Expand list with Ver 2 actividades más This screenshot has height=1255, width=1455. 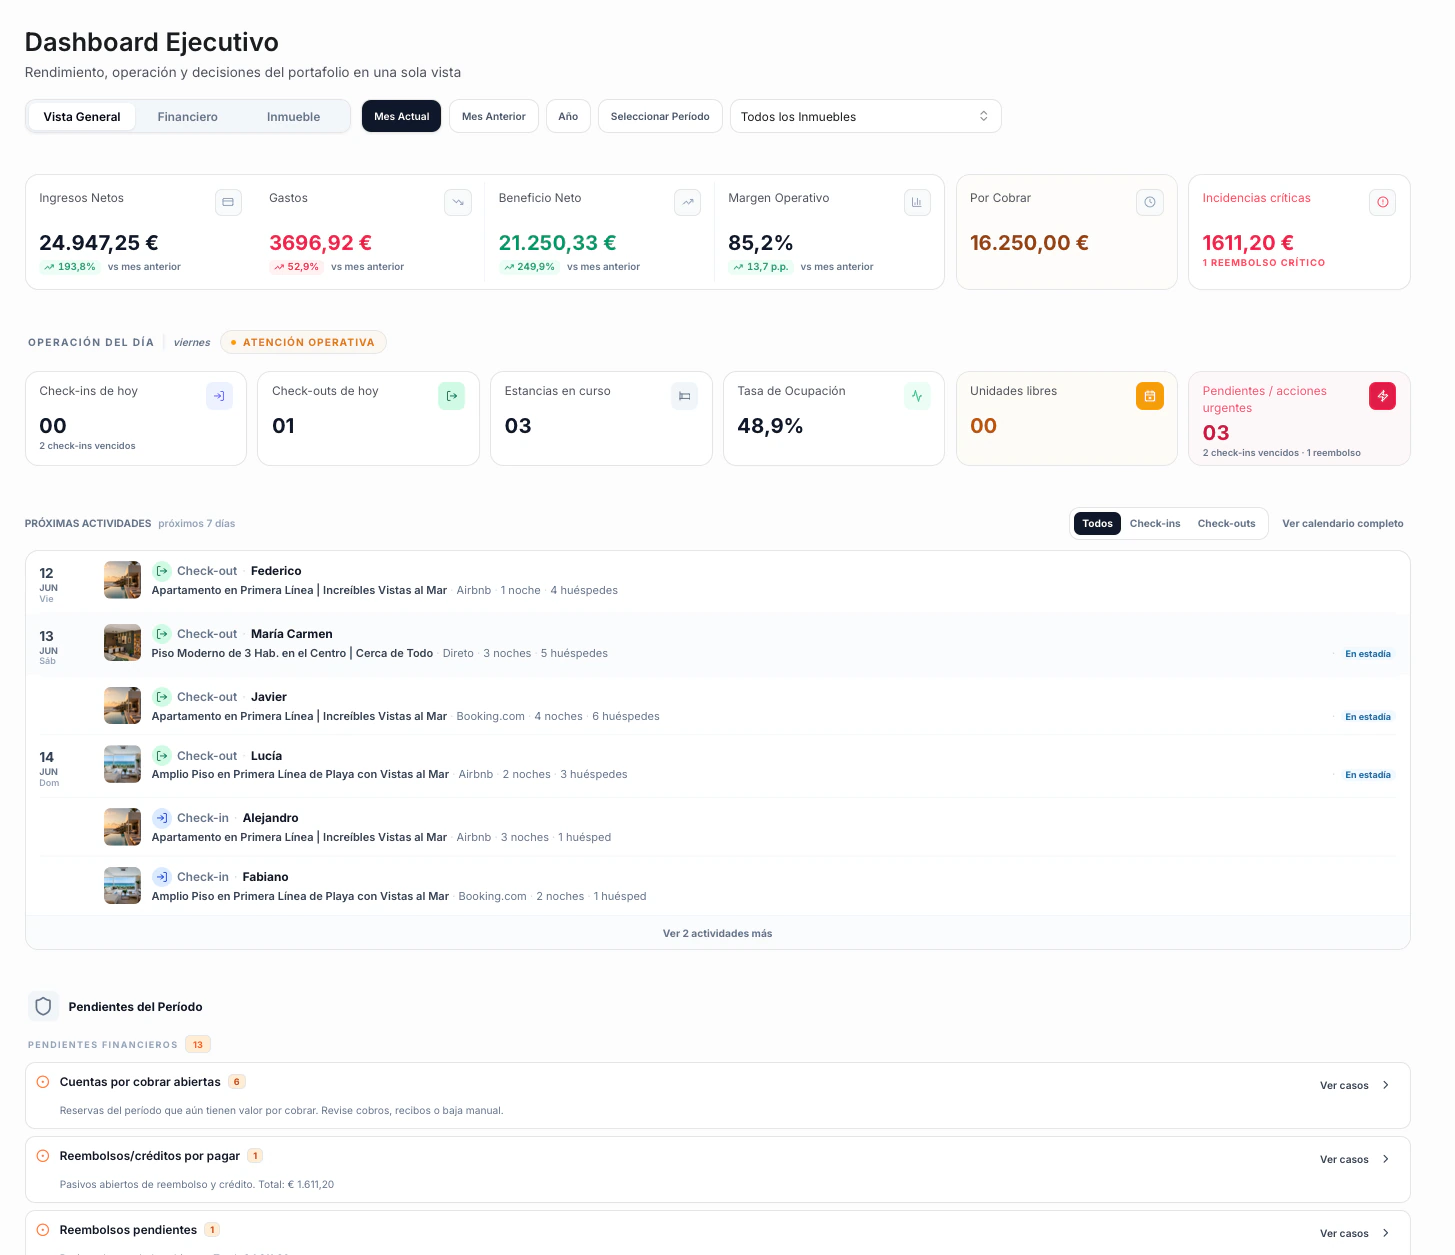[x=717, y=933]
